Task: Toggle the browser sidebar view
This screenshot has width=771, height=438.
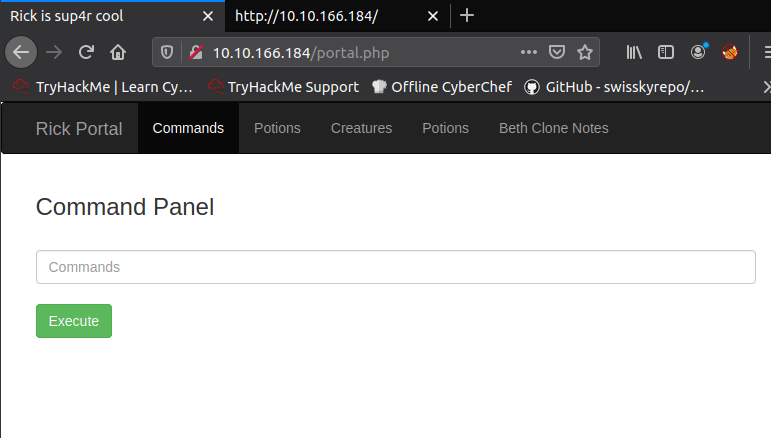Action: (x=666, y=52)
